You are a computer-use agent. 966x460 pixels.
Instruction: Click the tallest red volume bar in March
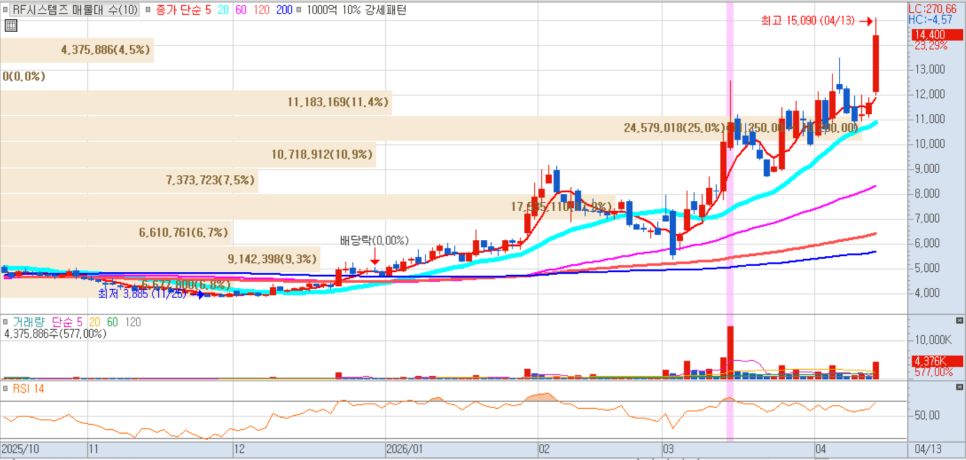pyautogui.click(x=731, y=352)
